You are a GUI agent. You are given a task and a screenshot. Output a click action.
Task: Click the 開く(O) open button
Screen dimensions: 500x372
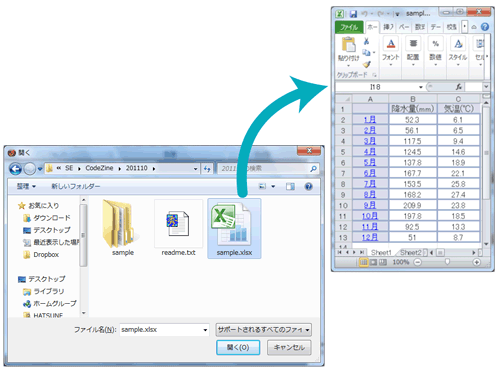tap(238, 347)
